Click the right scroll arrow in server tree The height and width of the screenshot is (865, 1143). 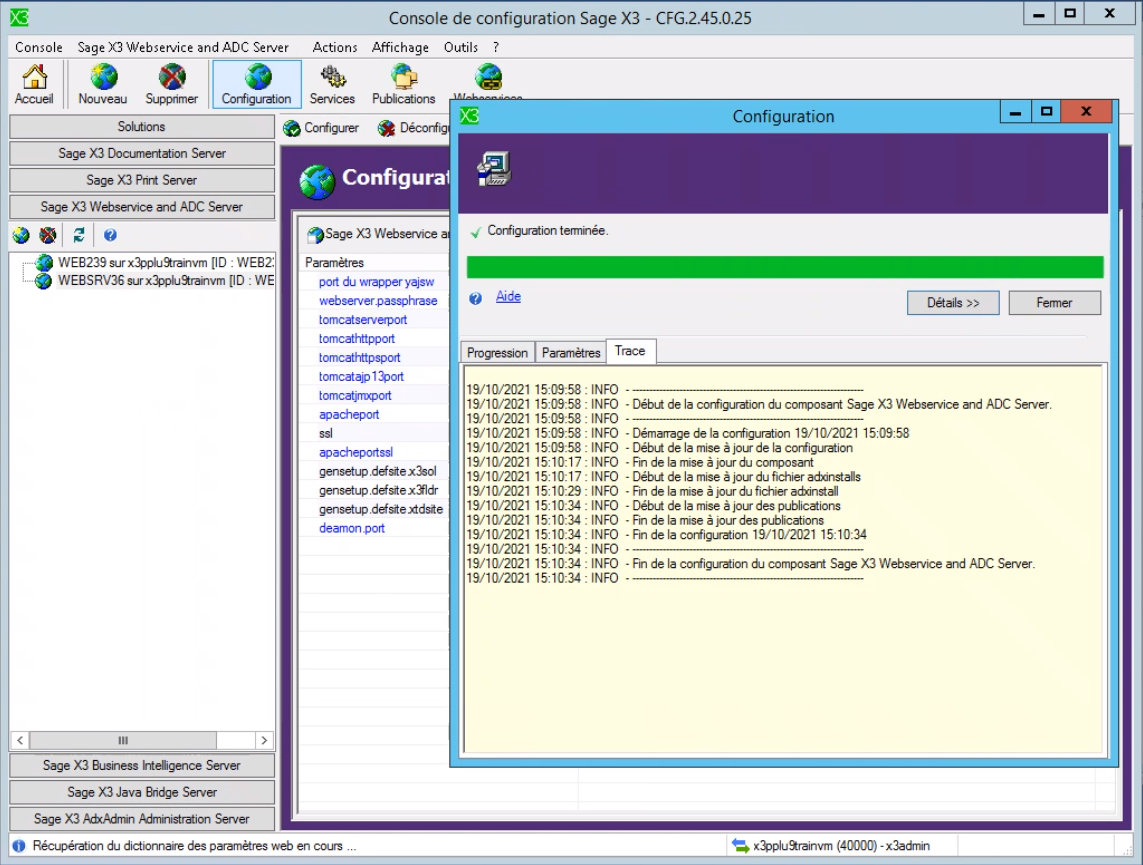(264, 740)
